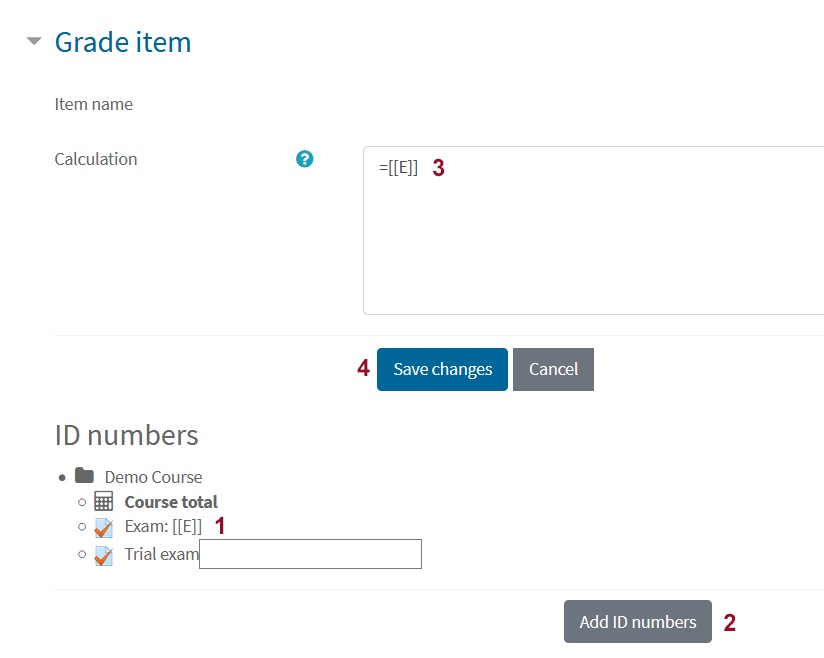Select the Course total item text

(x=171, y=502)
